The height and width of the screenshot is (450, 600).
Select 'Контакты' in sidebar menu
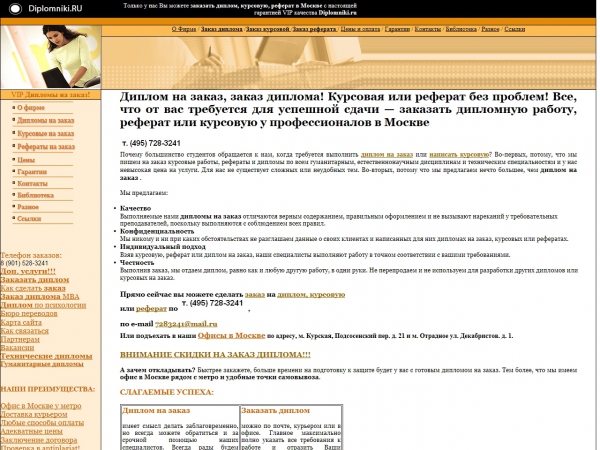click(33, 184)
